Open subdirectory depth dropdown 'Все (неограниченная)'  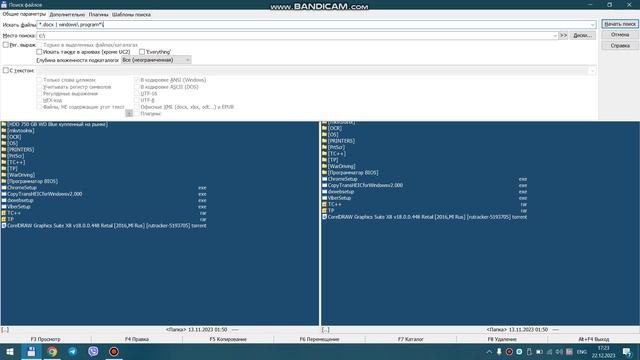click(x=156, y=60)
